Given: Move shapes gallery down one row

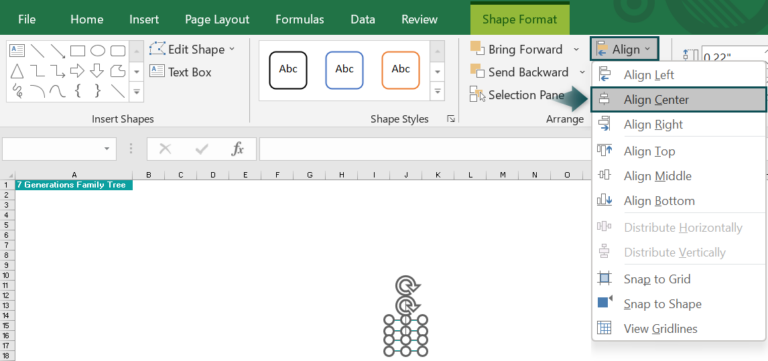Looking at the screenshot, I should [137, 72].
